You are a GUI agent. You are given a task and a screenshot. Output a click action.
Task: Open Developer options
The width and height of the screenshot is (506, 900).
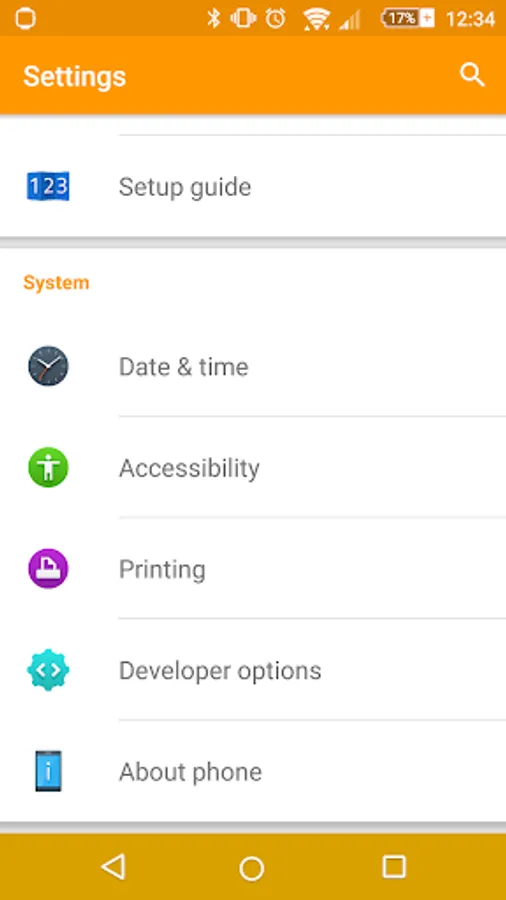click(x=253, y=670)
